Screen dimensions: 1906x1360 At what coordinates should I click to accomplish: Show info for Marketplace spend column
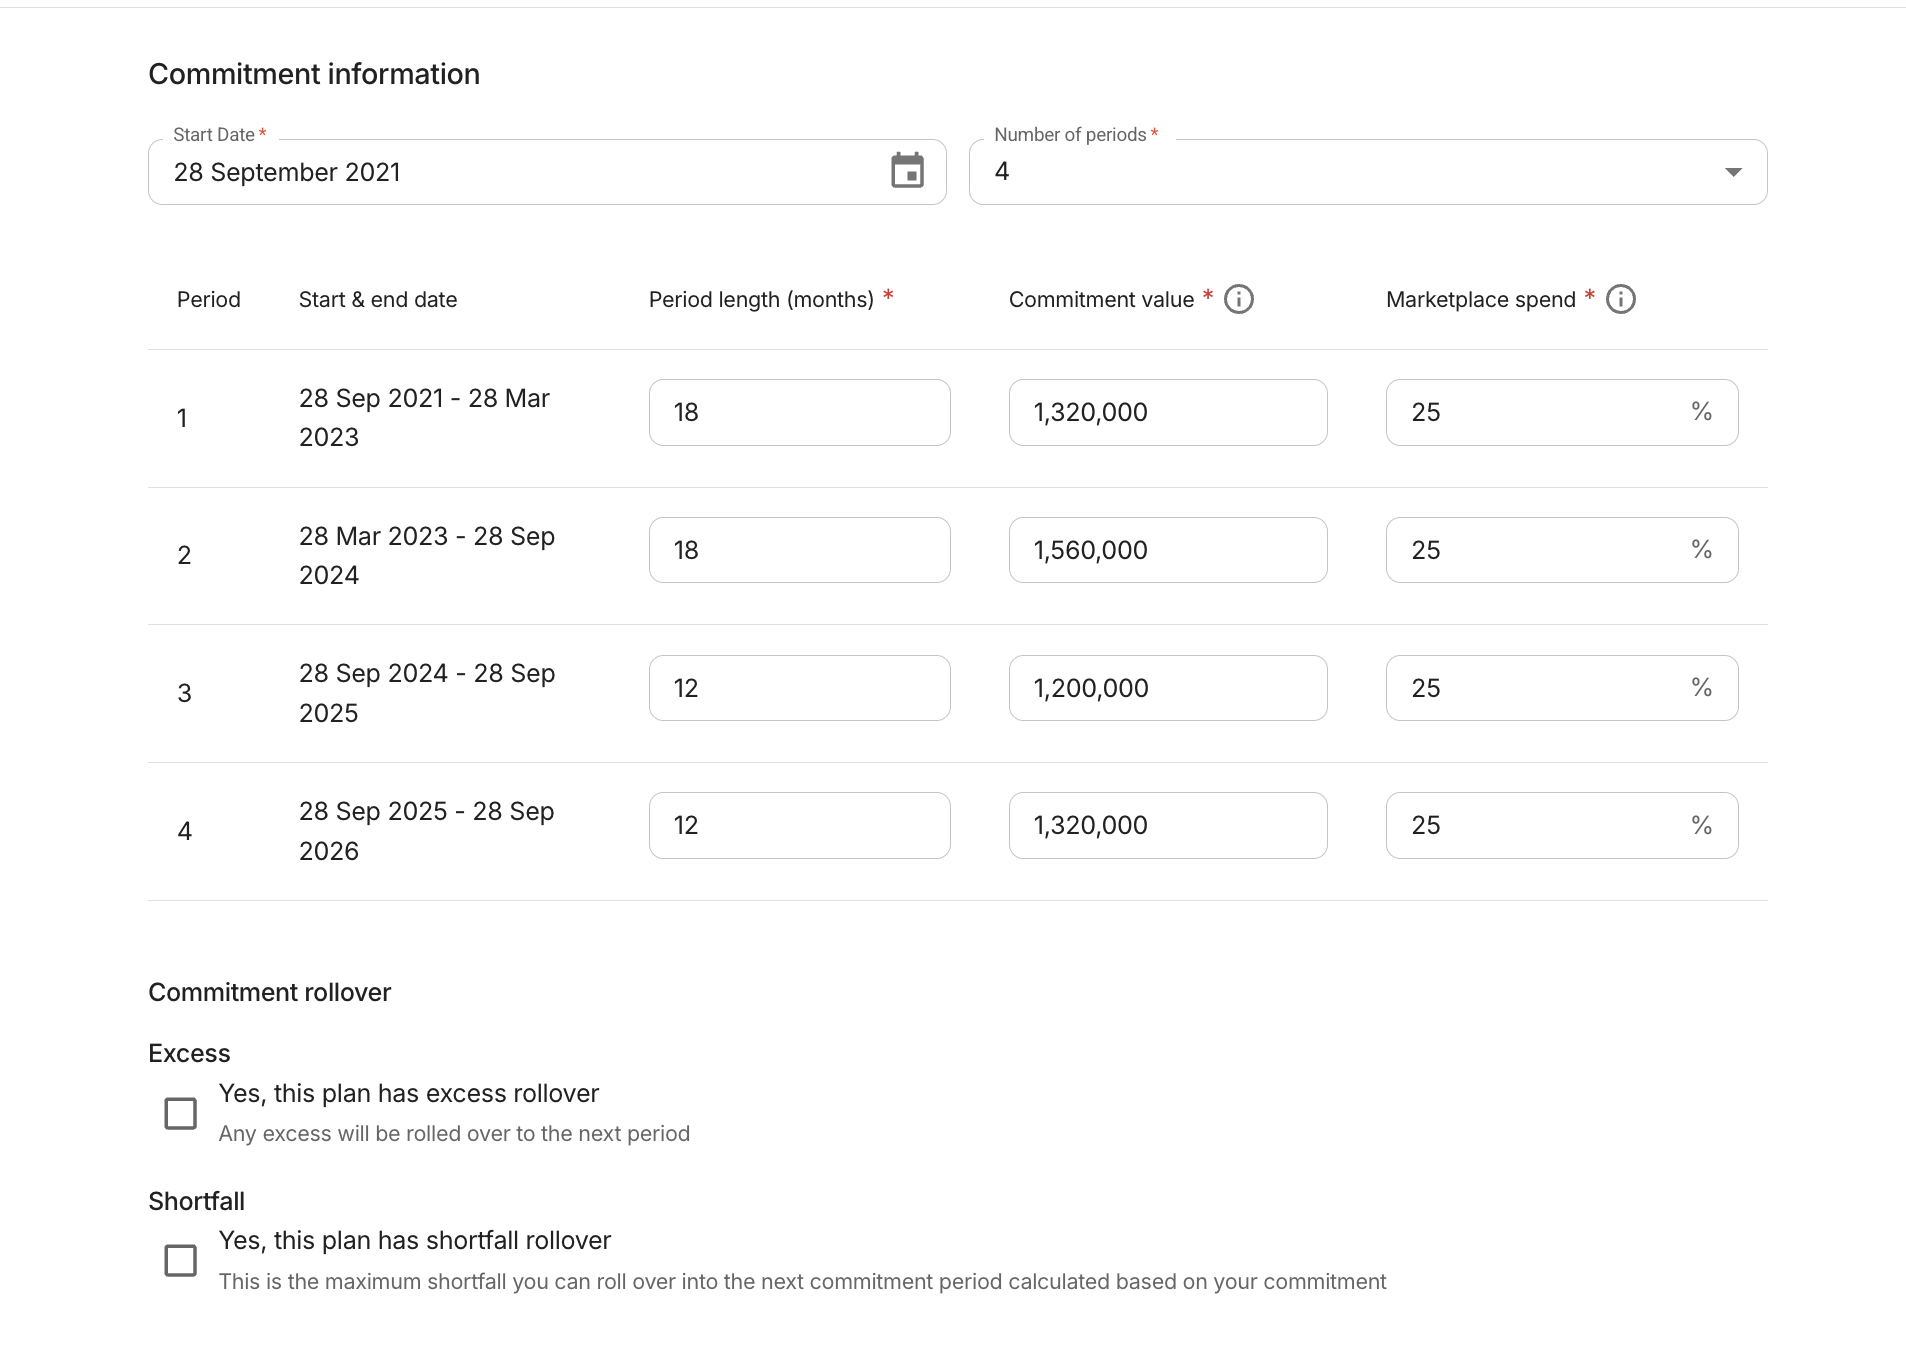(x=1621, y=299)
